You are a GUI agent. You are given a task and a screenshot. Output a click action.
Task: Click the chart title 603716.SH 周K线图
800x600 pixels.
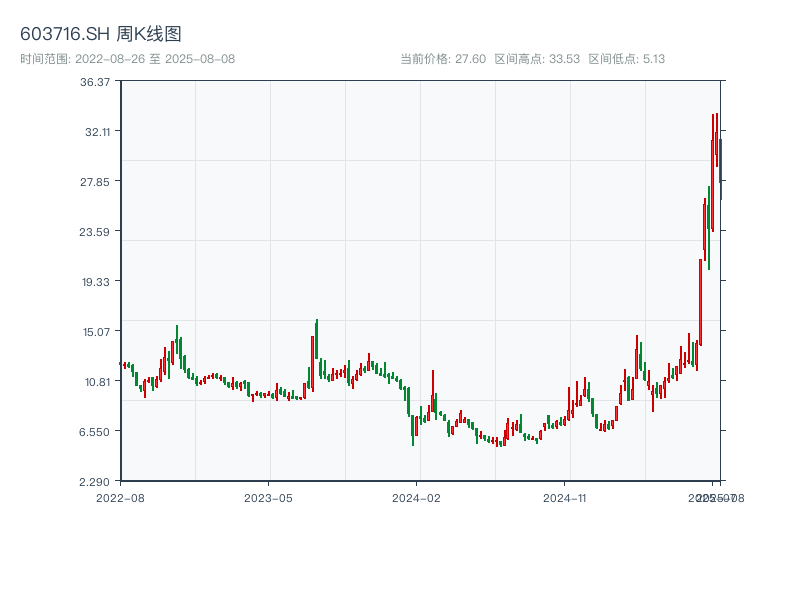point(101,34)
